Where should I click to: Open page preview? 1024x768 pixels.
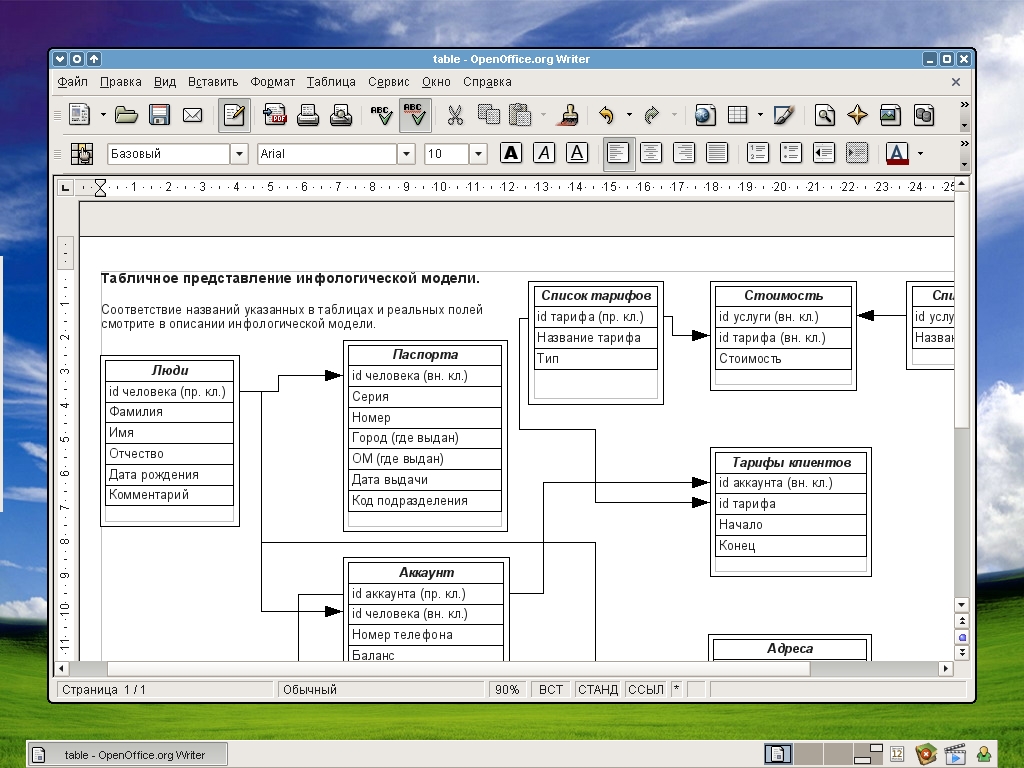[340, 116]
